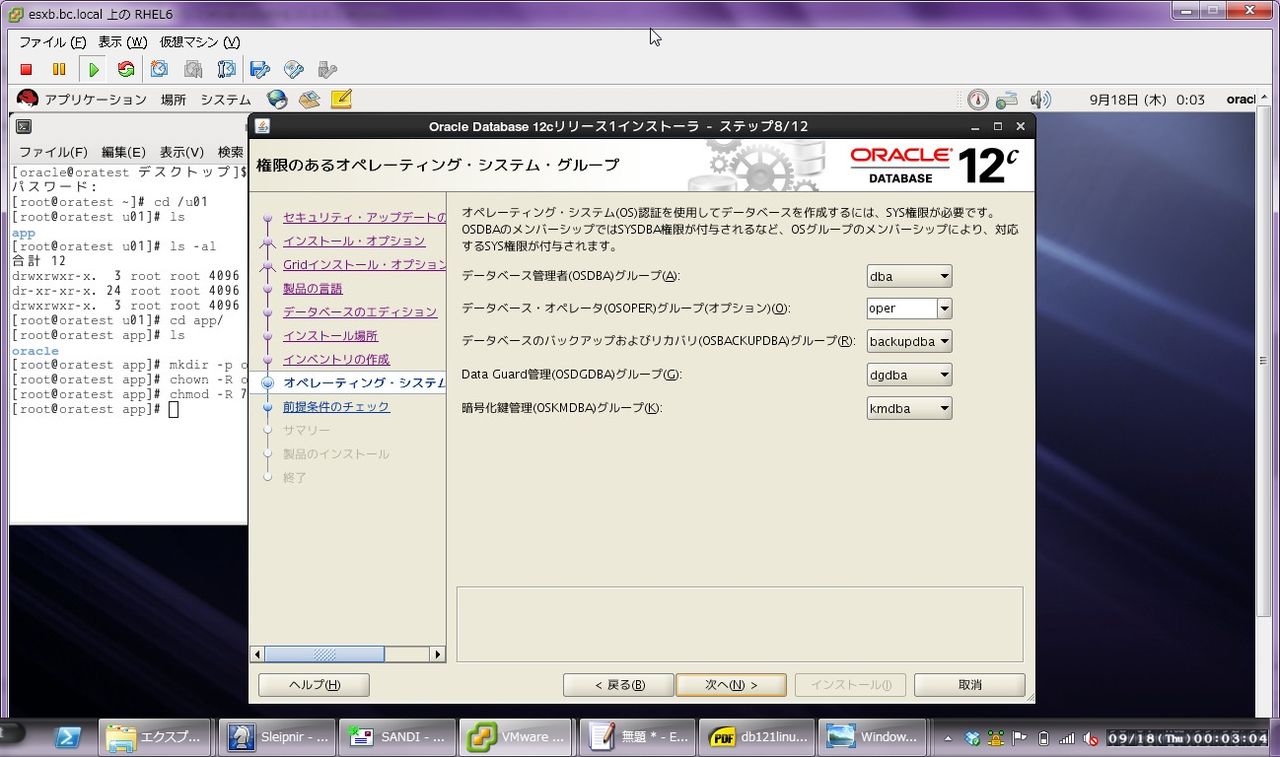
Task: Open the OSKMDBA dropdown showing kmdba
Action: [909, 408]
